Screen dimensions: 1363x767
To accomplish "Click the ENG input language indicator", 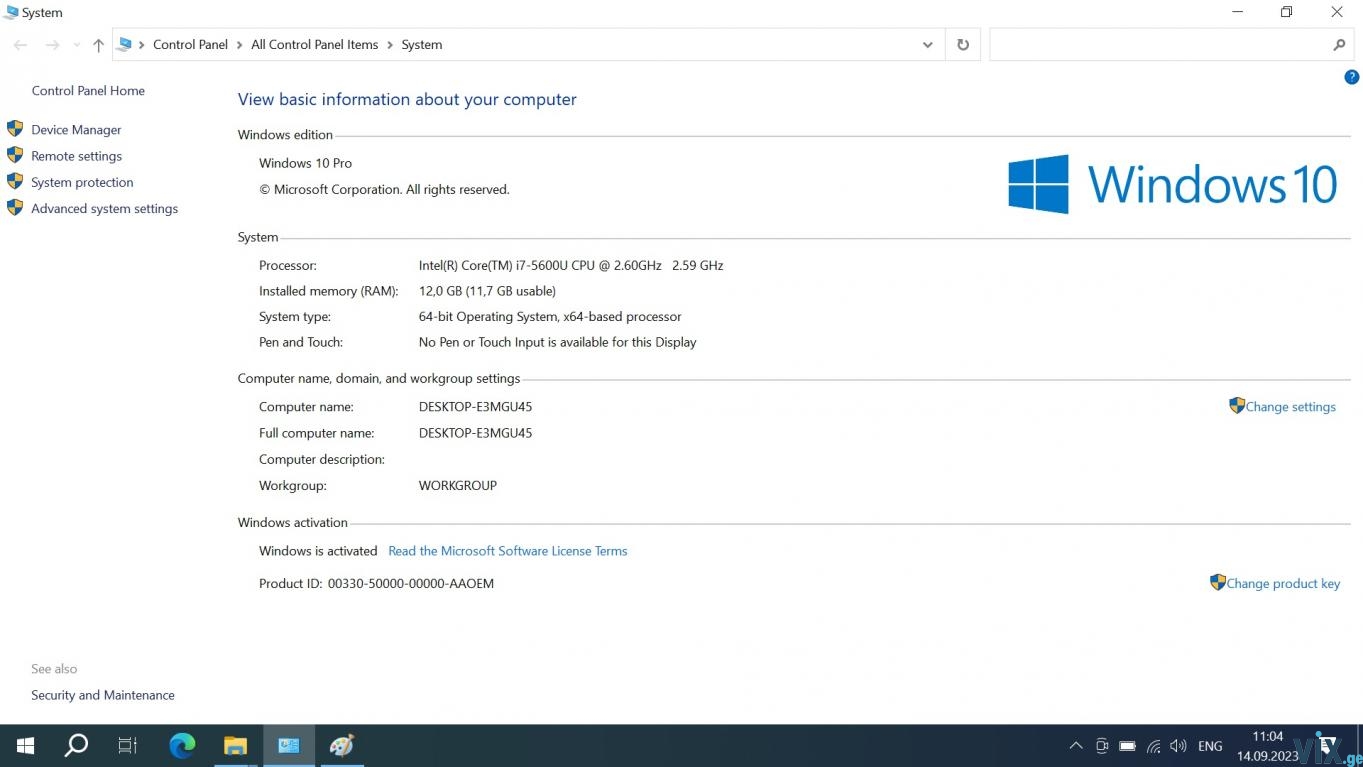I will point(1210,746).
